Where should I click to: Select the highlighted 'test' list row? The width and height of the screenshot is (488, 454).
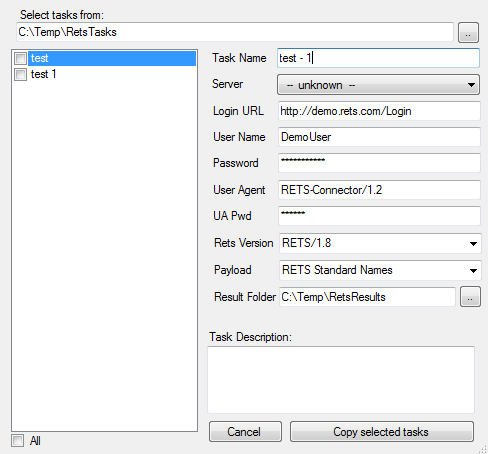[112, 58]
